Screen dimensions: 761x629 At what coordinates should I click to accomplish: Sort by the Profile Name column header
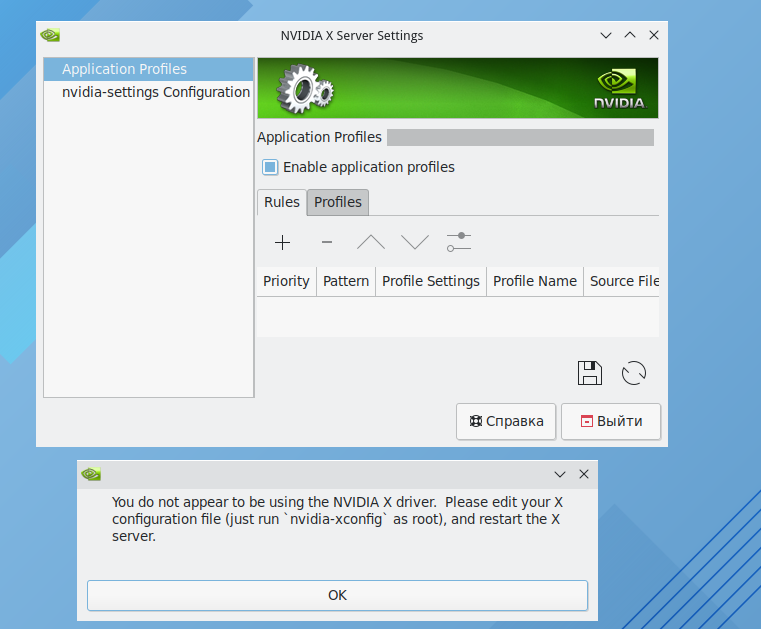[x=535, y=281]
